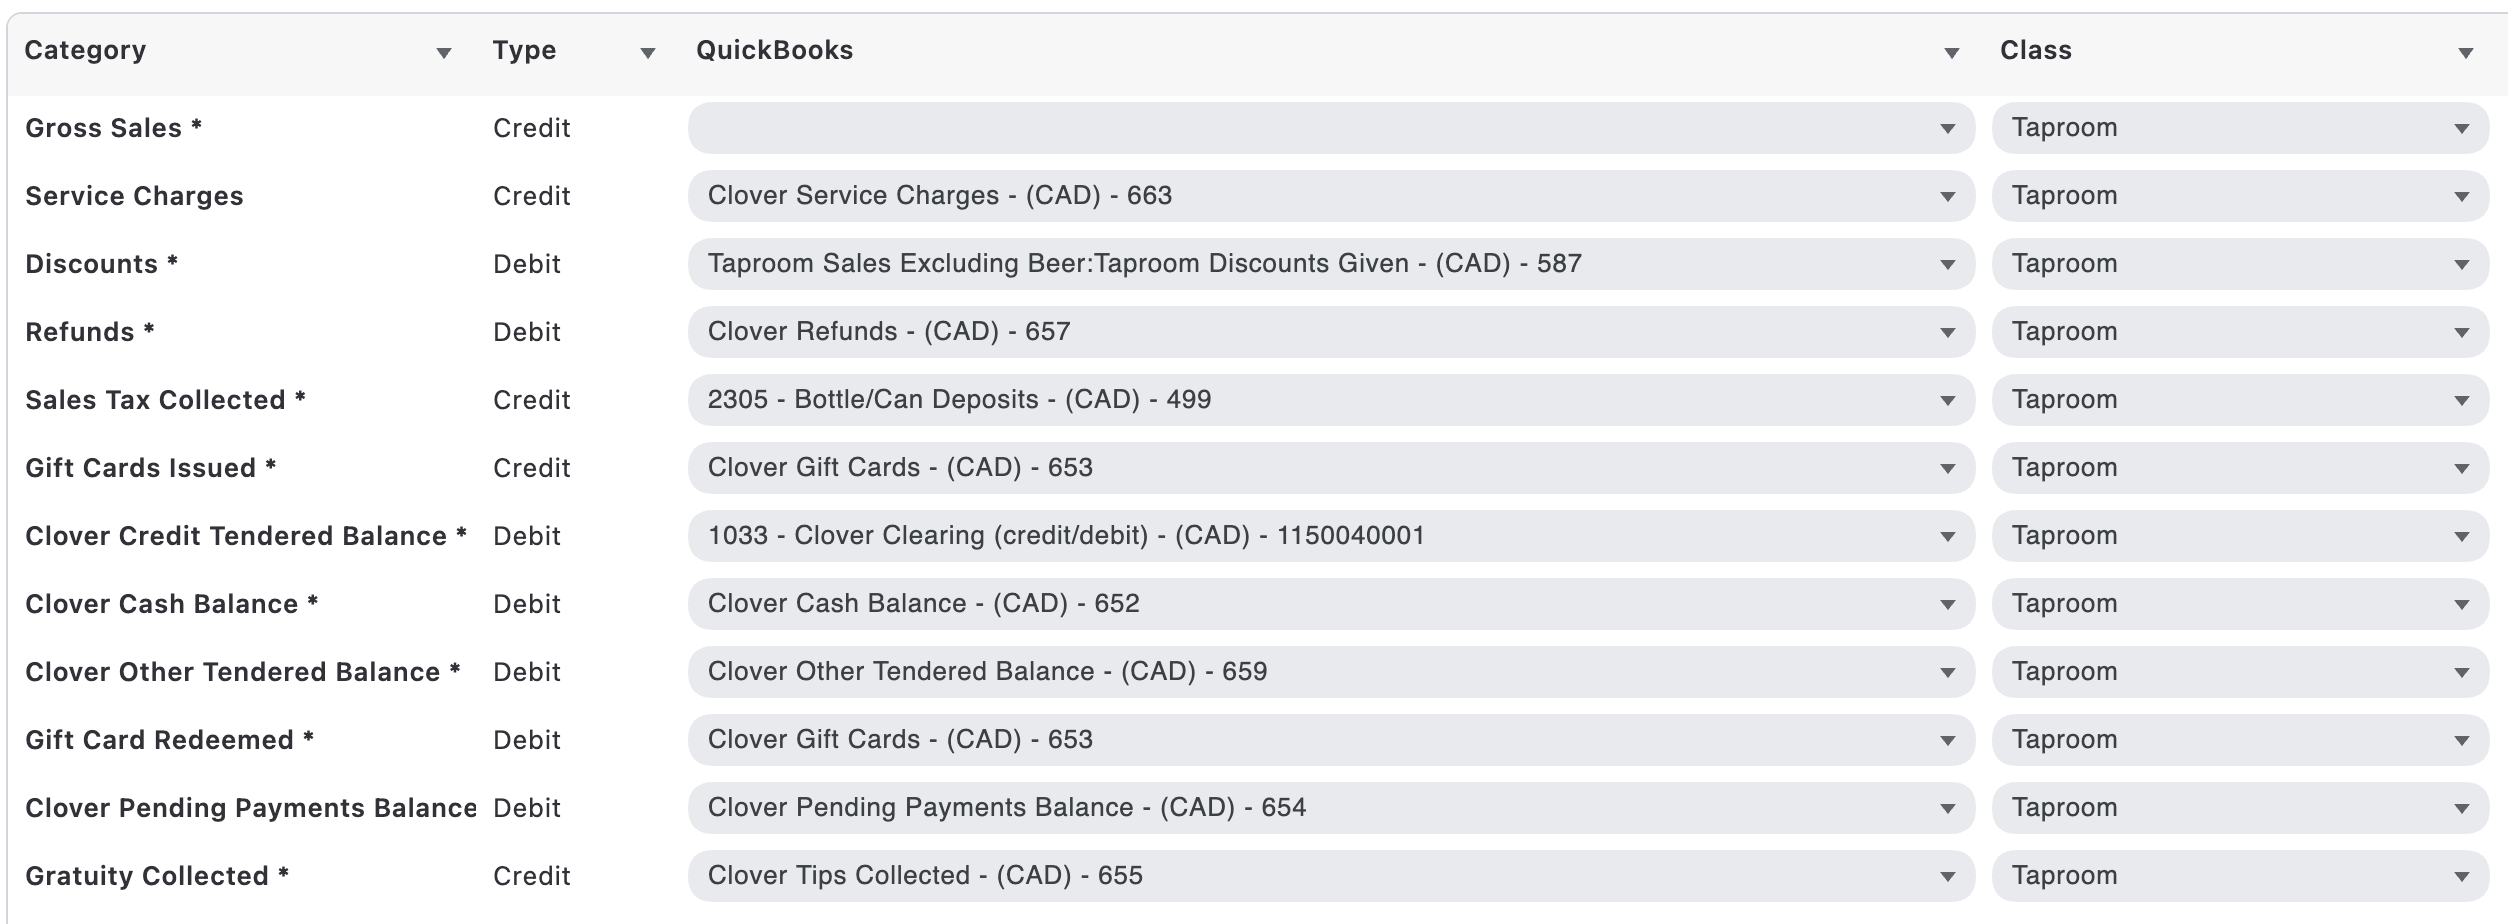This screenshot has height=924, width=2508.
Task: Open the Clover Tips Collected account dropdown
Action: (x=1330, y=876)
